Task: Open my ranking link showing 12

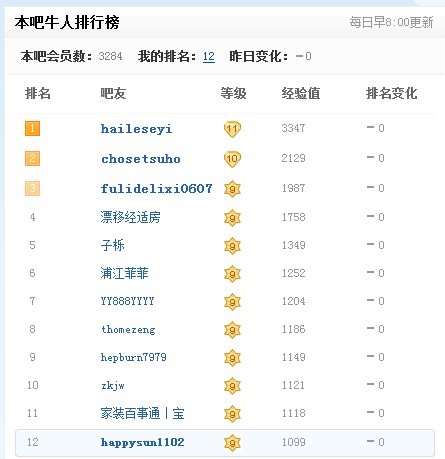Action: pos(209,56)
